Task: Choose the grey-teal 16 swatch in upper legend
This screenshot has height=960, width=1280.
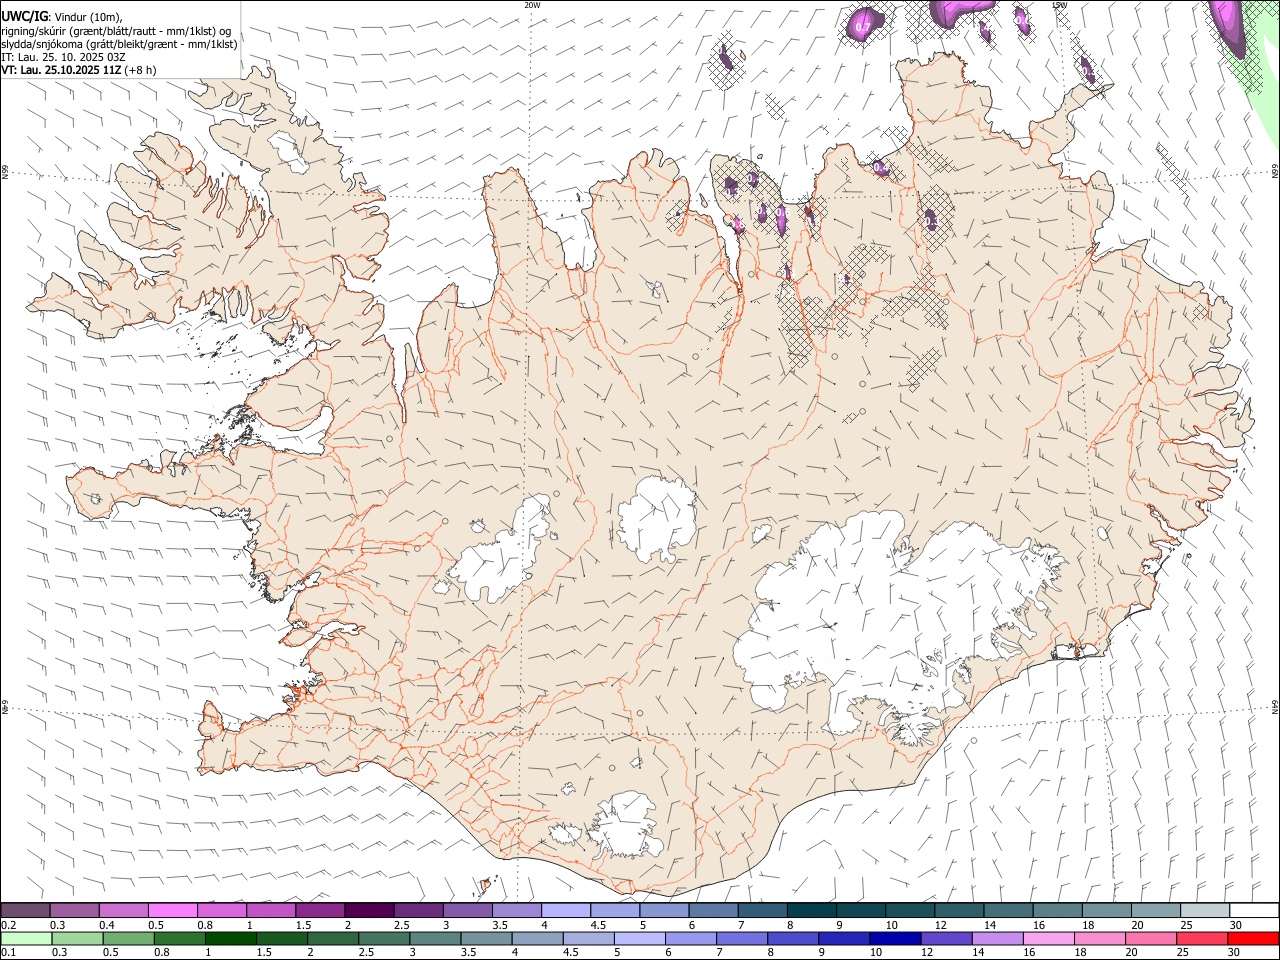Action: [x=1059, y=910]
